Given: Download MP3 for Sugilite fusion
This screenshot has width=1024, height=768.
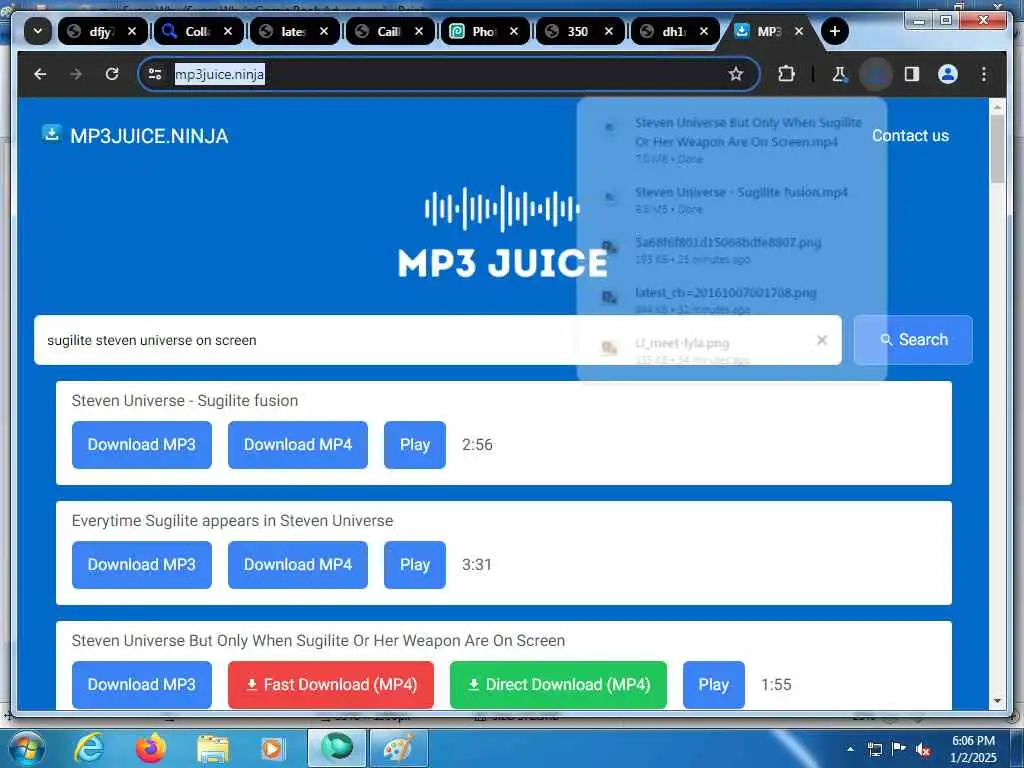Looking at the screenshot, I should coord(142,445).
